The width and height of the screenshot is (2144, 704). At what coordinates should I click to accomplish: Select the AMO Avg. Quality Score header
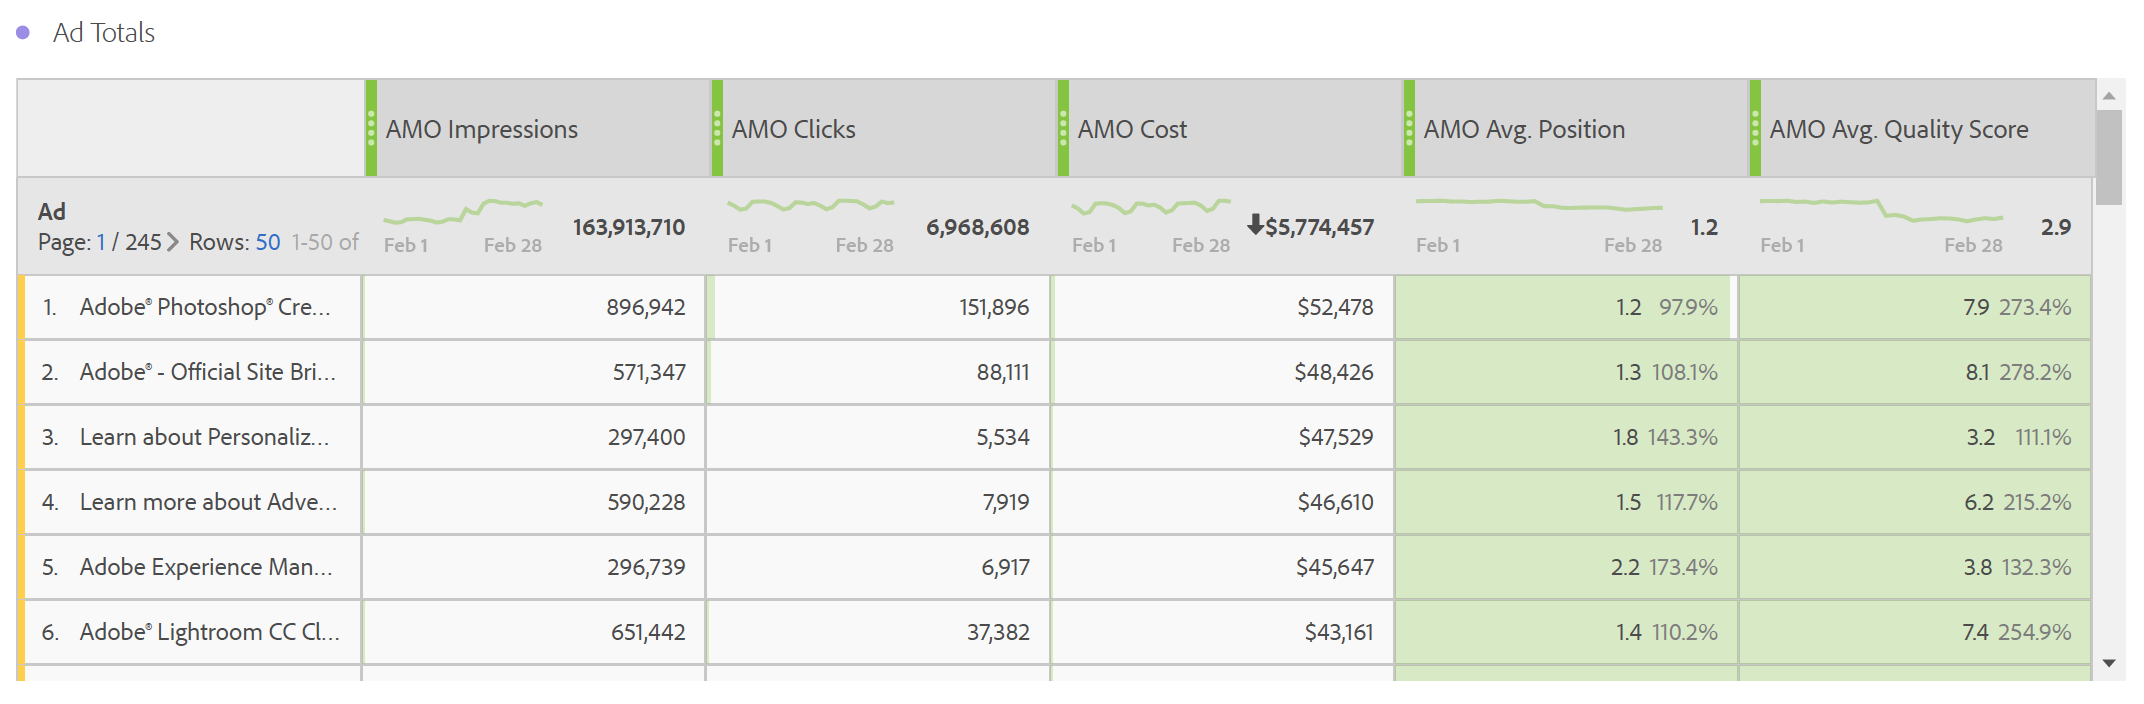point(1898,129)
